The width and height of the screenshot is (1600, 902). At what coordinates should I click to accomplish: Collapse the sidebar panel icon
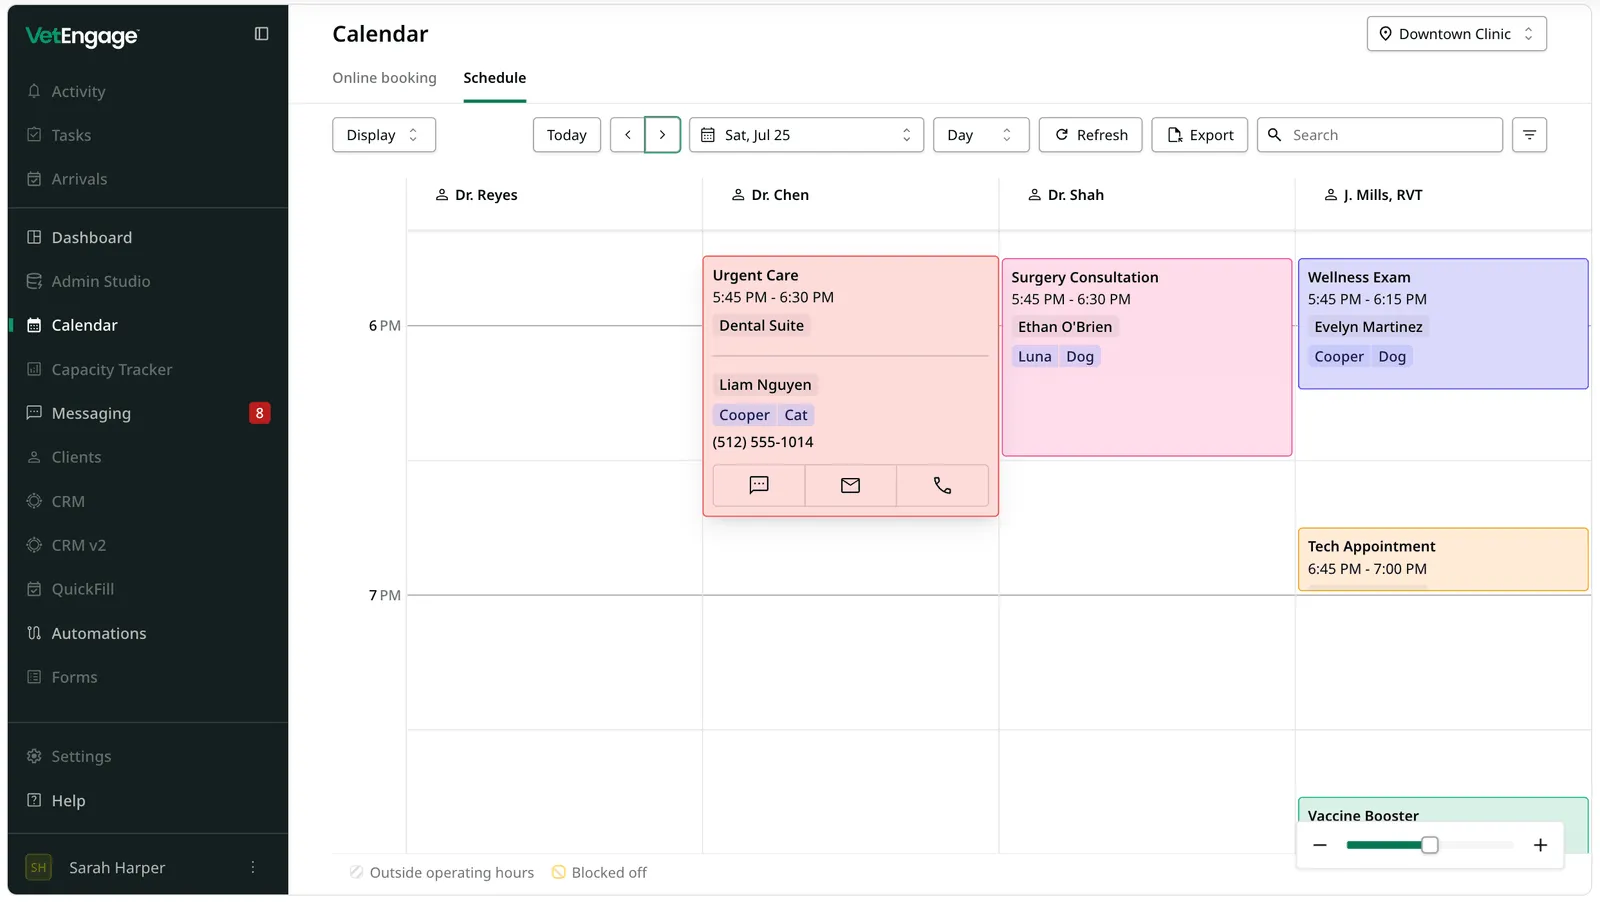pos(261,34)
